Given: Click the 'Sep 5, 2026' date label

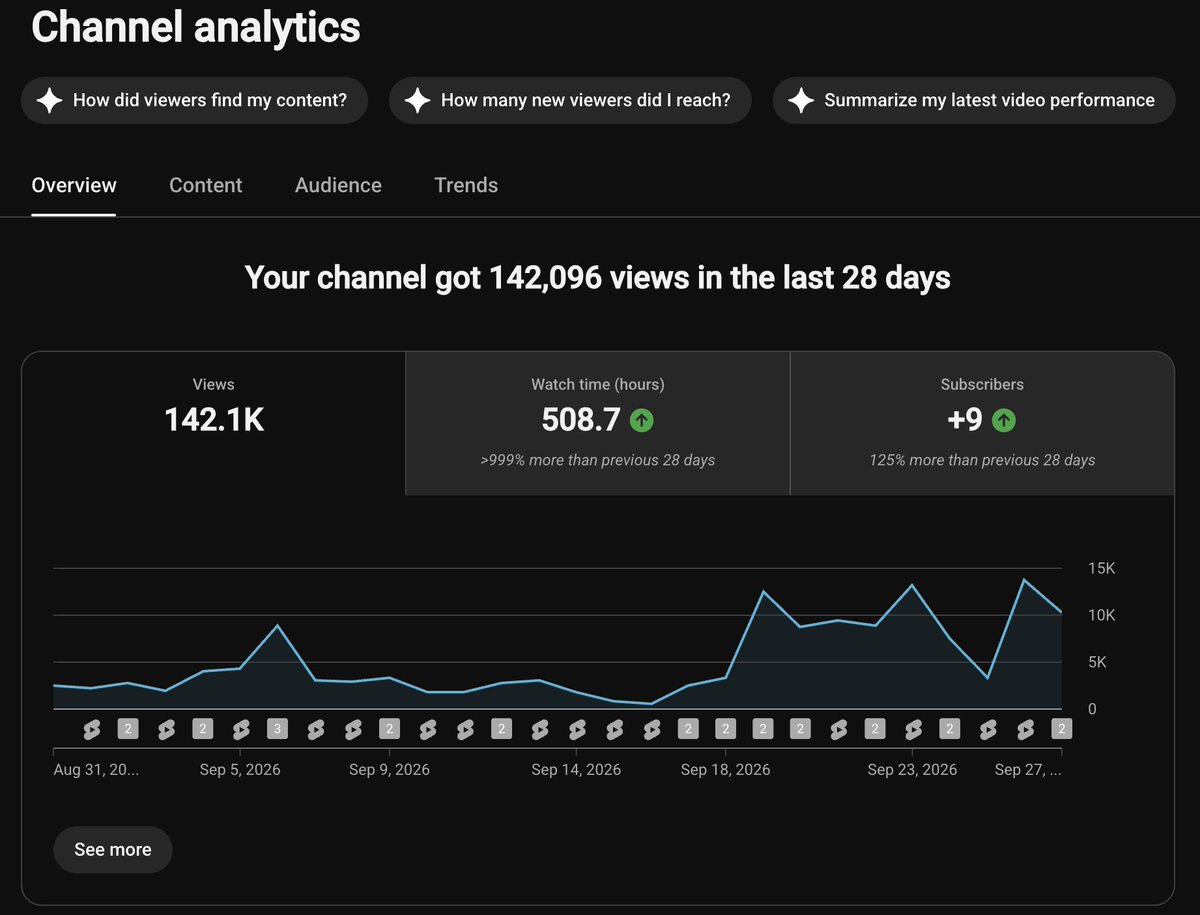Looking at the screenshot, I should tap(240, 769).
